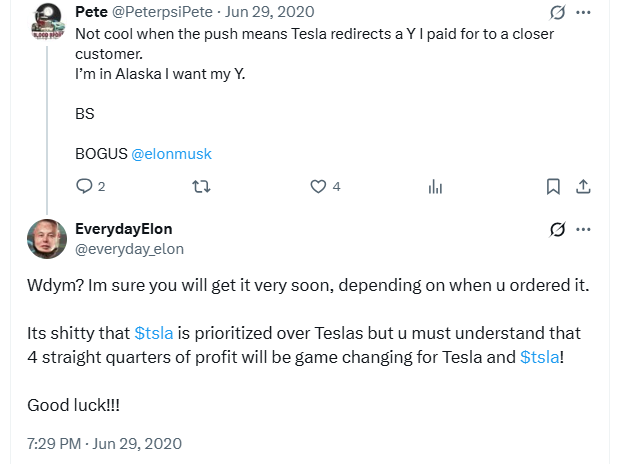
Task: Click Grok icon on Pete's tweet
Action: (x=558, y=13)
